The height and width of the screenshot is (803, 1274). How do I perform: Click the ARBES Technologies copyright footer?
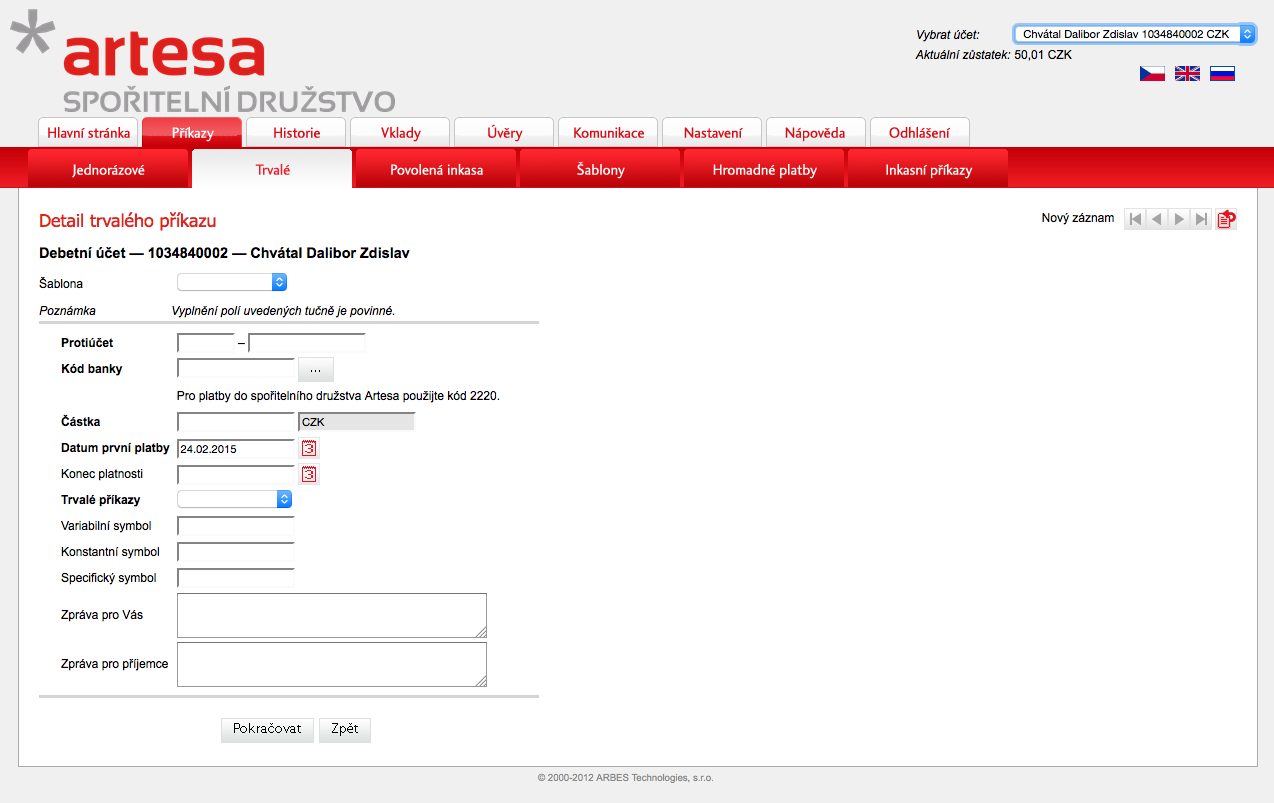coord(626,777)
